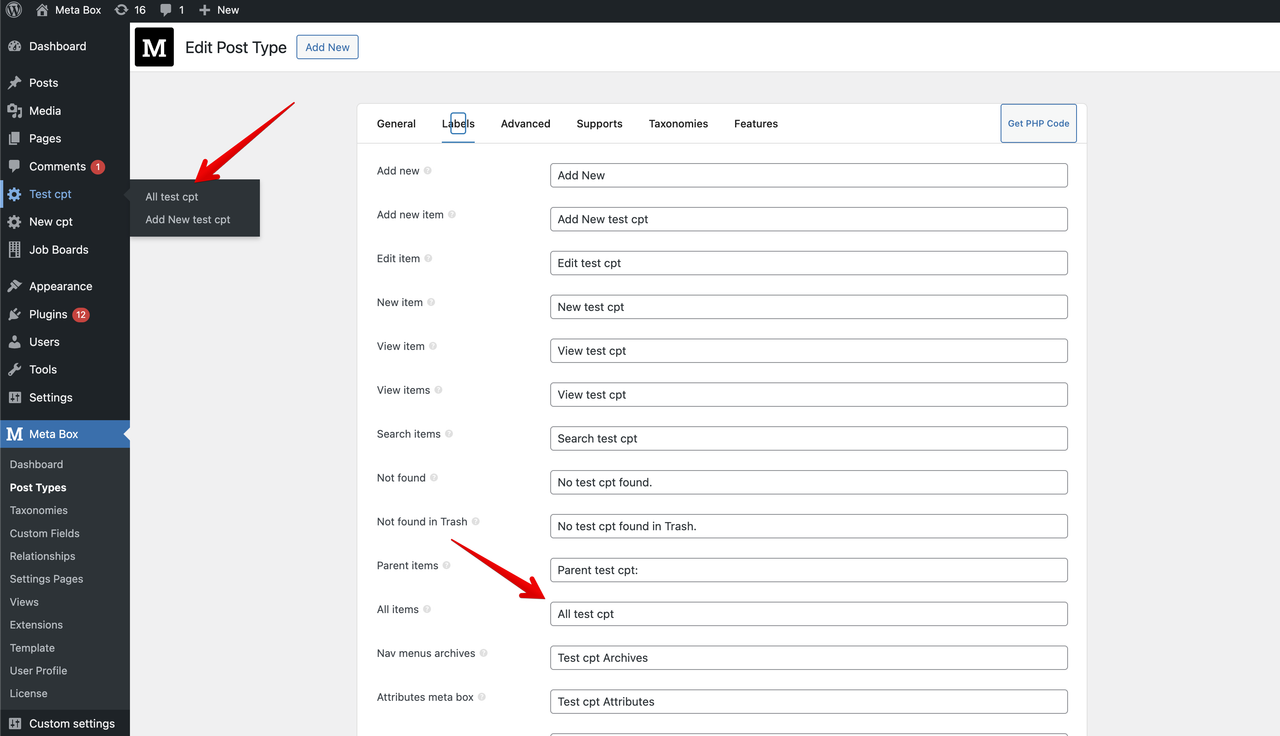
Task: Switch to the General tab
Action: coord(396,124)
